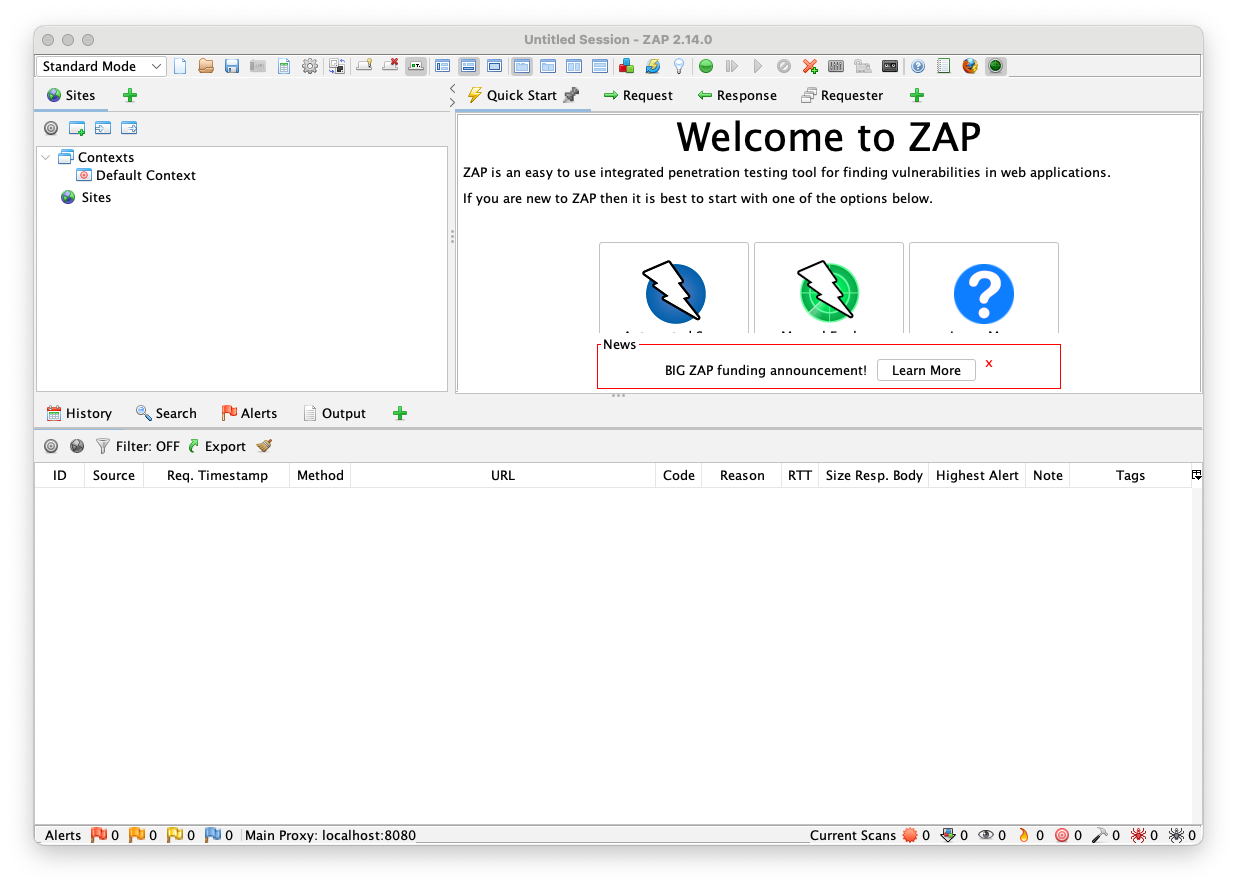Image resolution: width=1237 pixels, height=887 pixels.
Task: Open the Scan Policy Manager icon
Action: 836,67
